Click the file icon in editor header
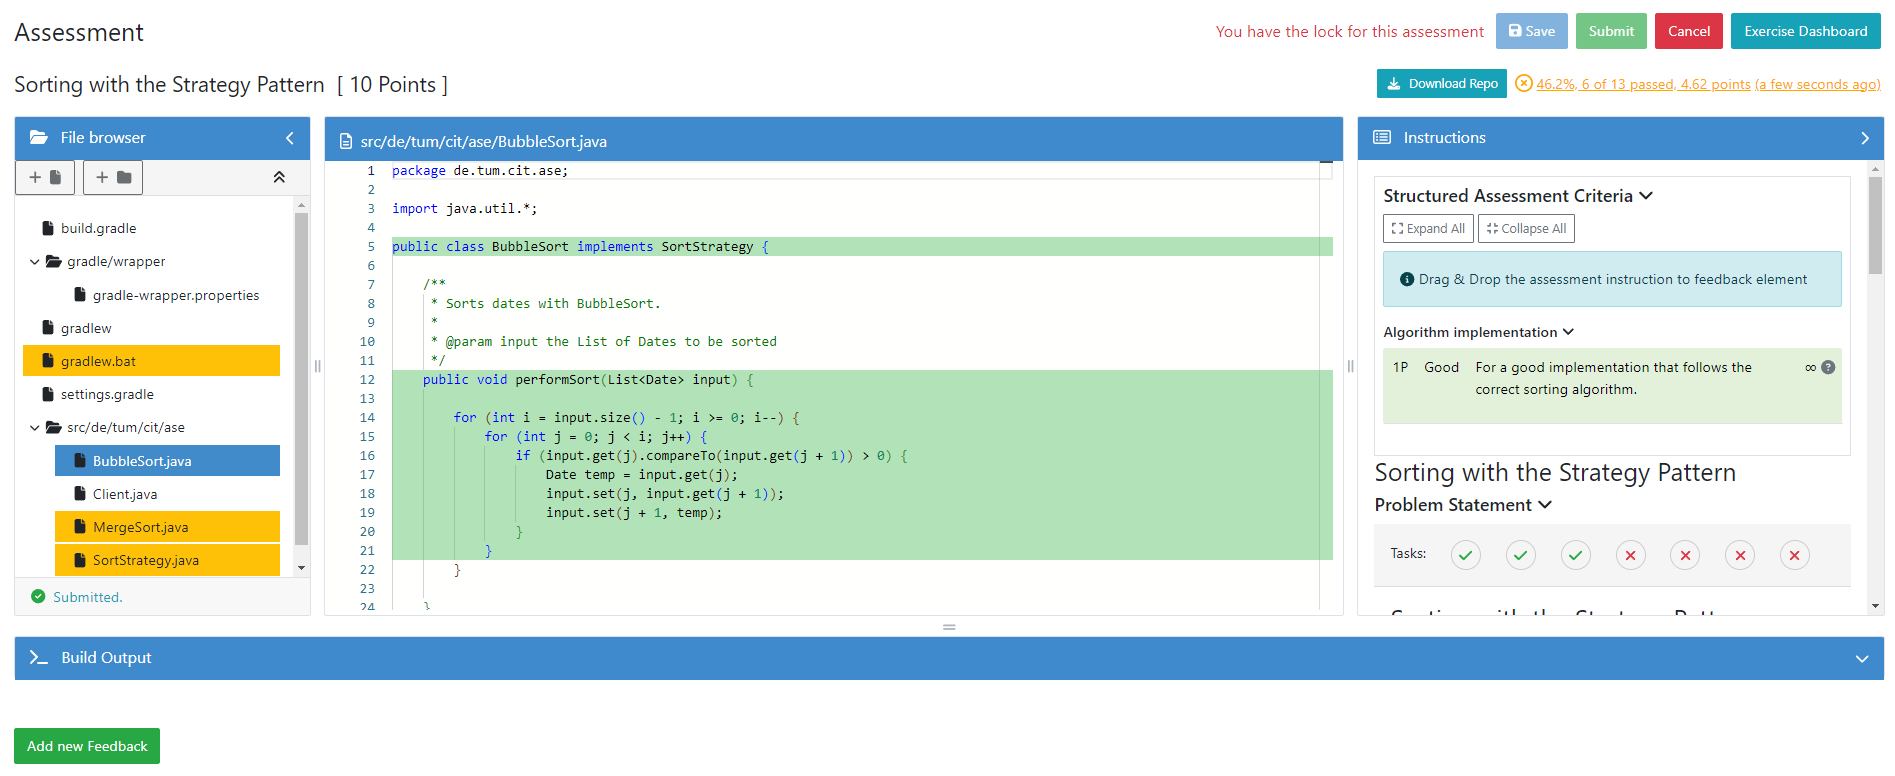Screen dimensions: 1895x776 tap(346, 142)
